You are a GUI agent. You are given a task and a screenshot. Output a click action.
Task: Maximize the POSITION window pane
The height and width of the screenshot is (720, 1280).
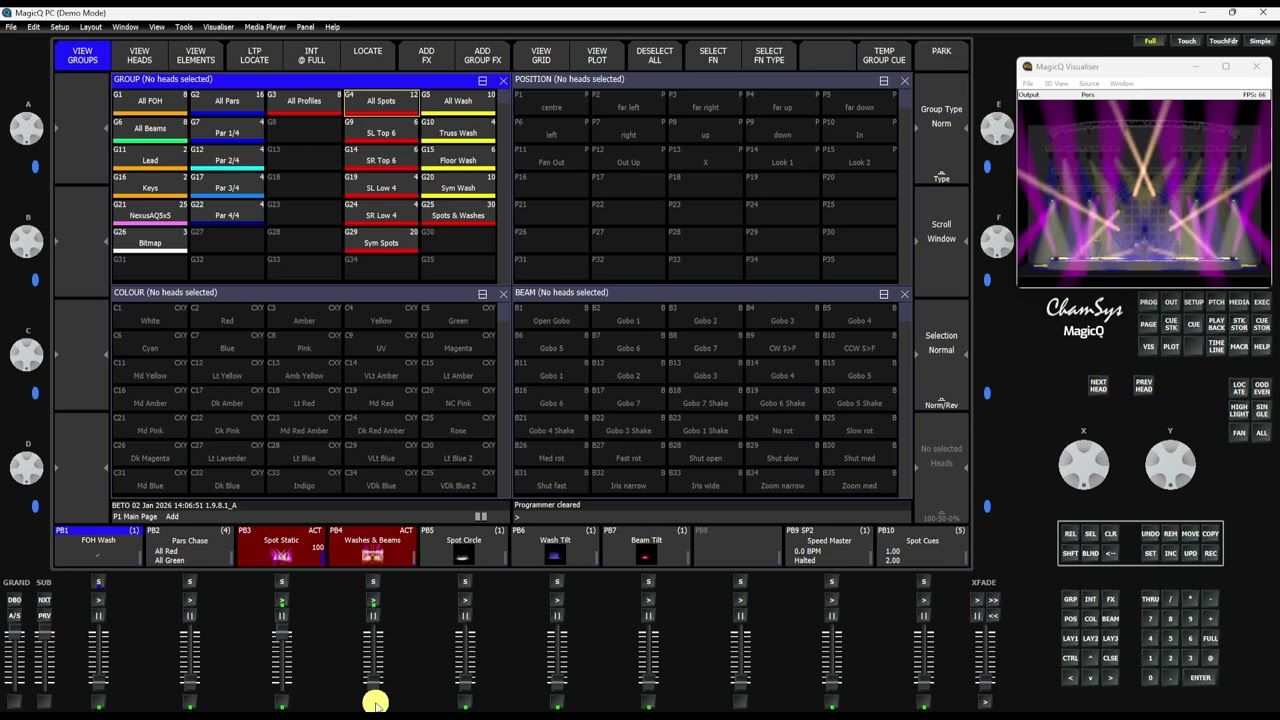pyautogui.click(x=883, y=81)
